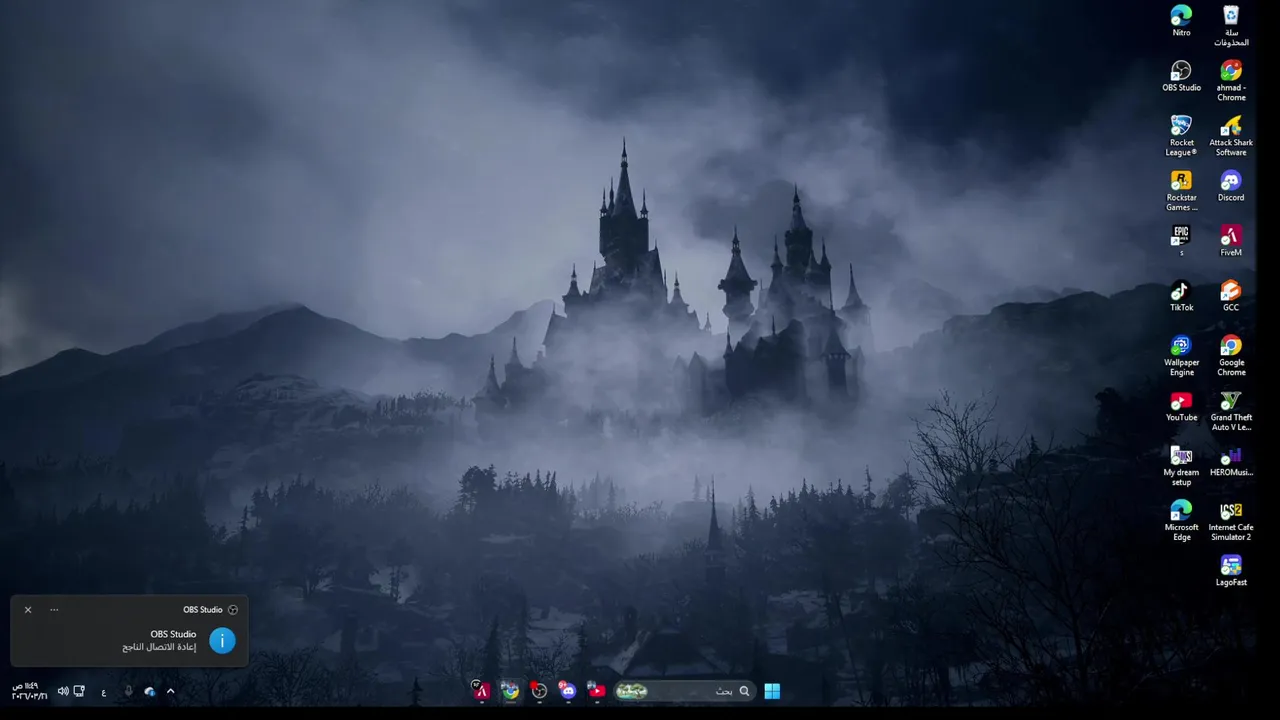
Task: Select the My dream setup desktop file
Action: pos(1181,466)
